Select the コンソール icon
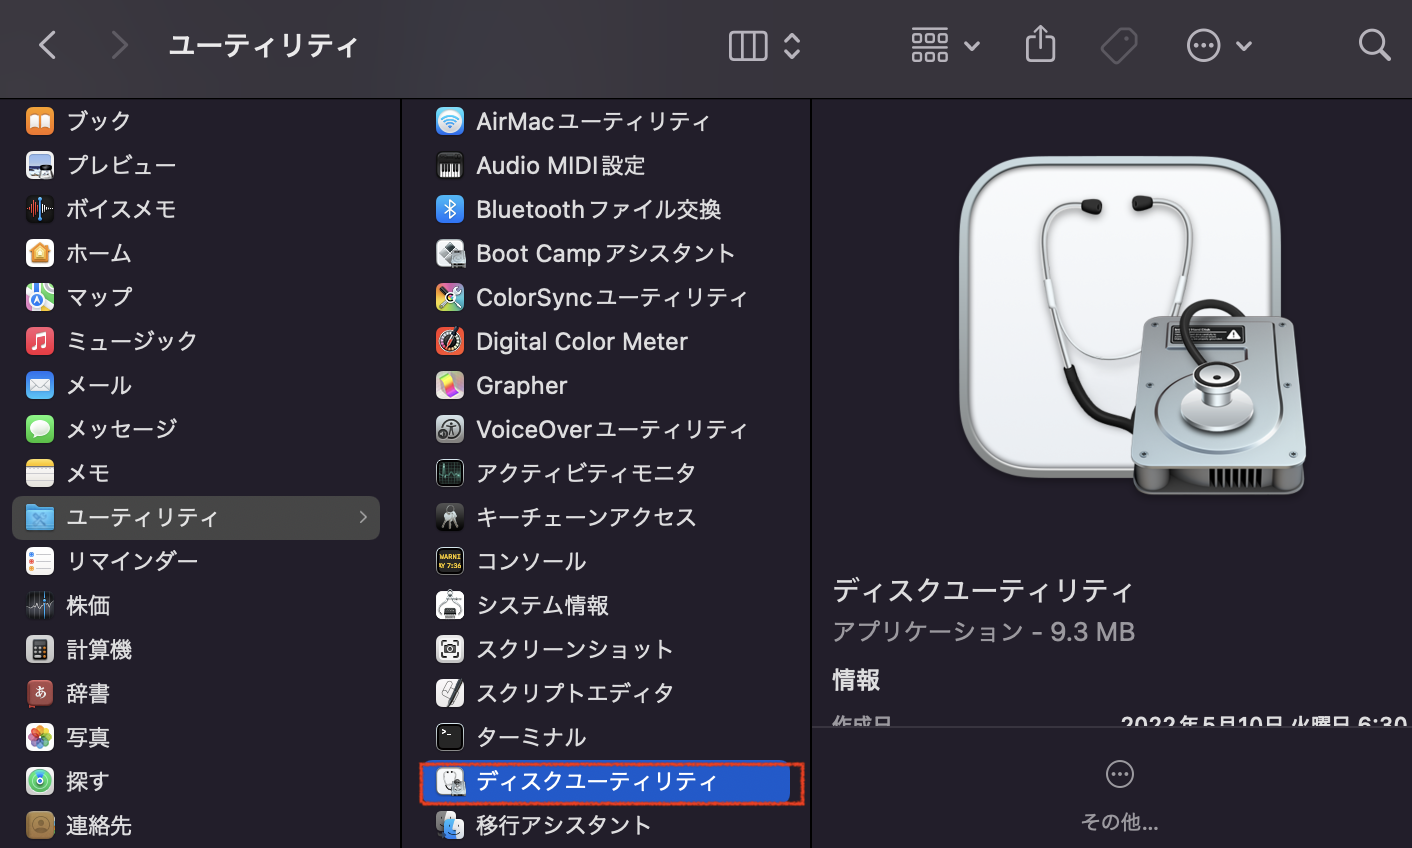1412x848 pixels. pyautogui.click(x=450, y=561)
